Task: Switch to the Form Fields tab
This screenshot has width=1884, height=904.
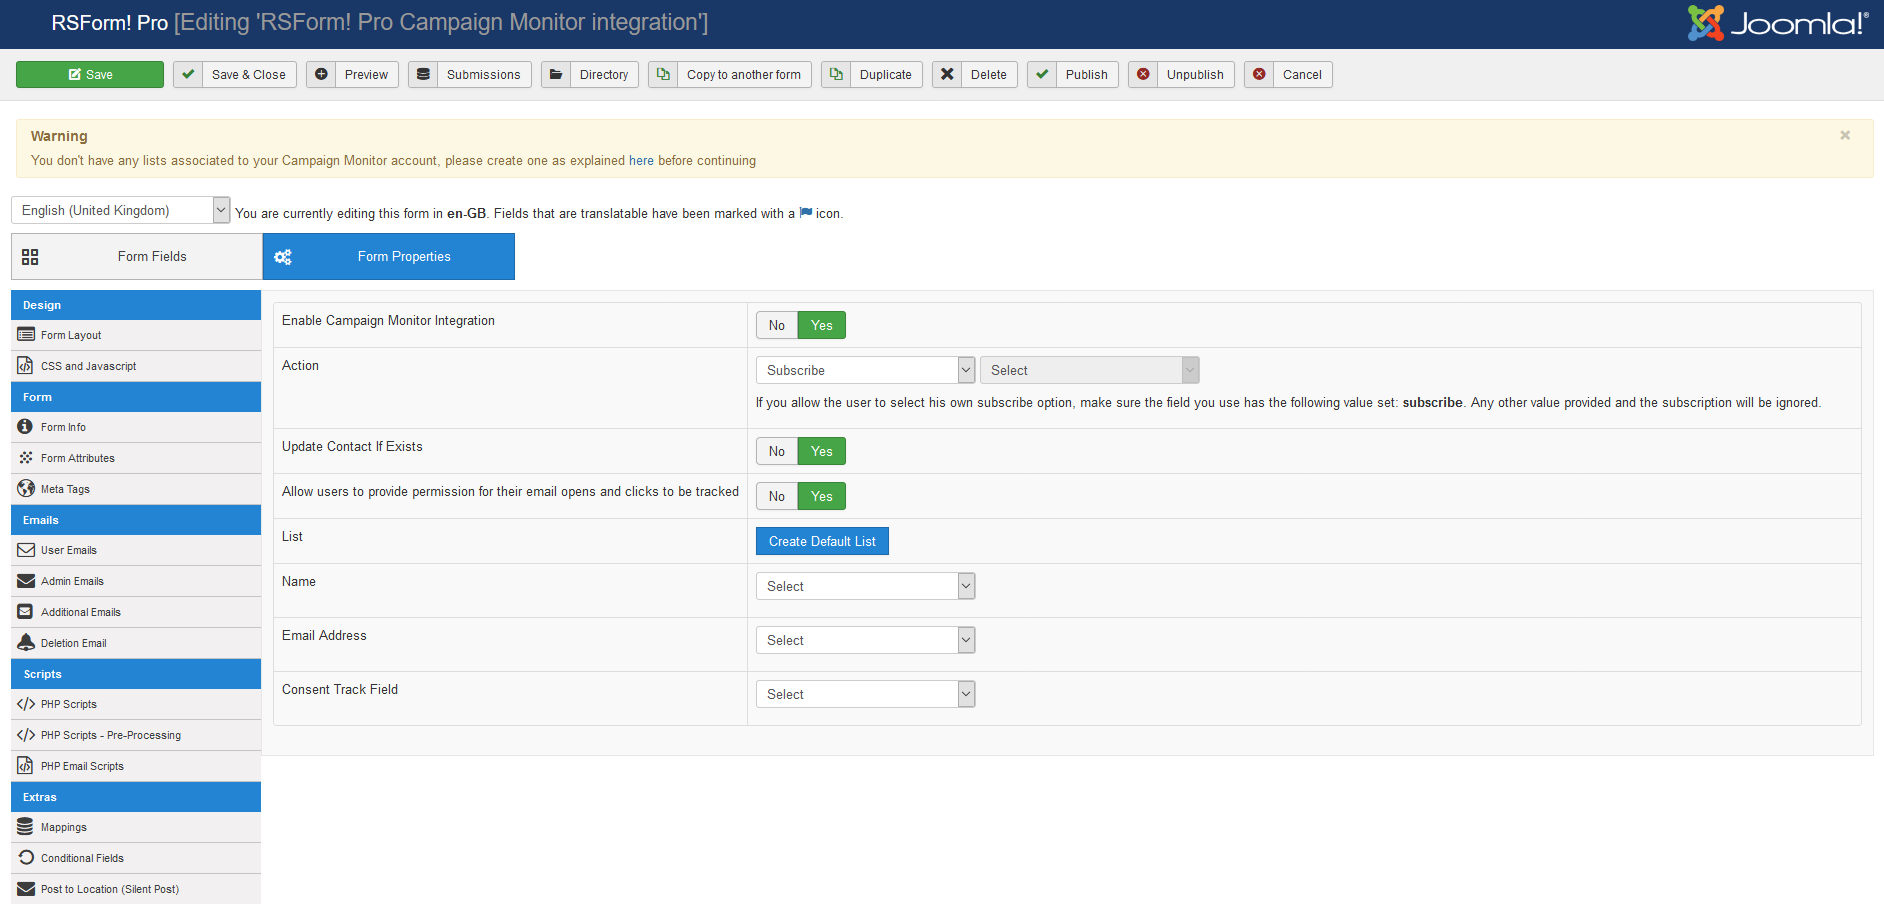Action: [137, 257]
